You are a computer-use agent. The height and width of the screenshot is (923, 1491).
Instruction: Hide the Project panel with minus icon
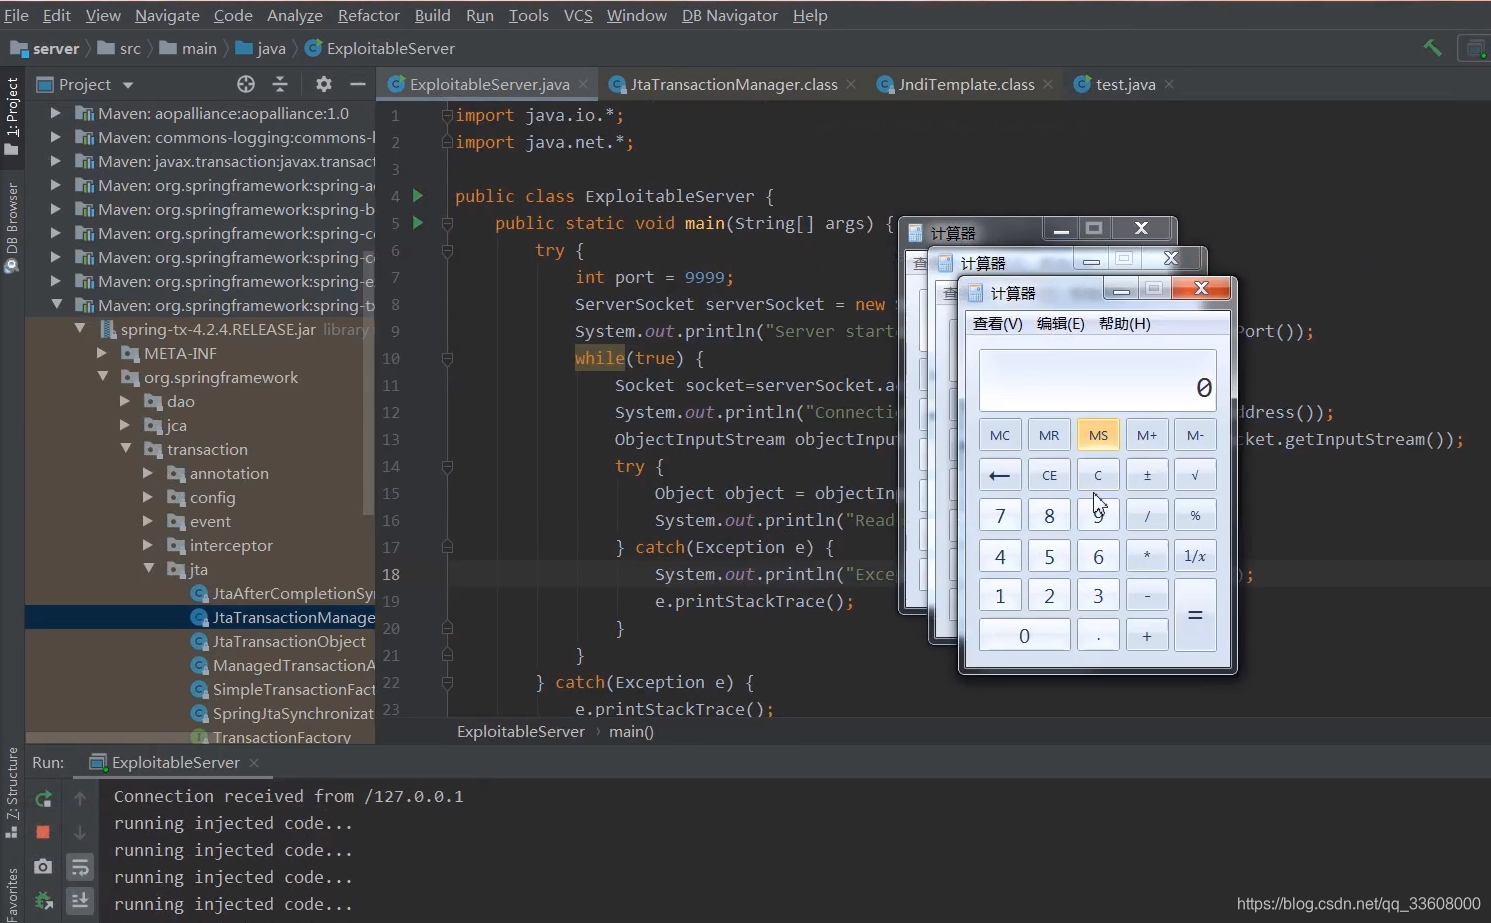[357, 84]
